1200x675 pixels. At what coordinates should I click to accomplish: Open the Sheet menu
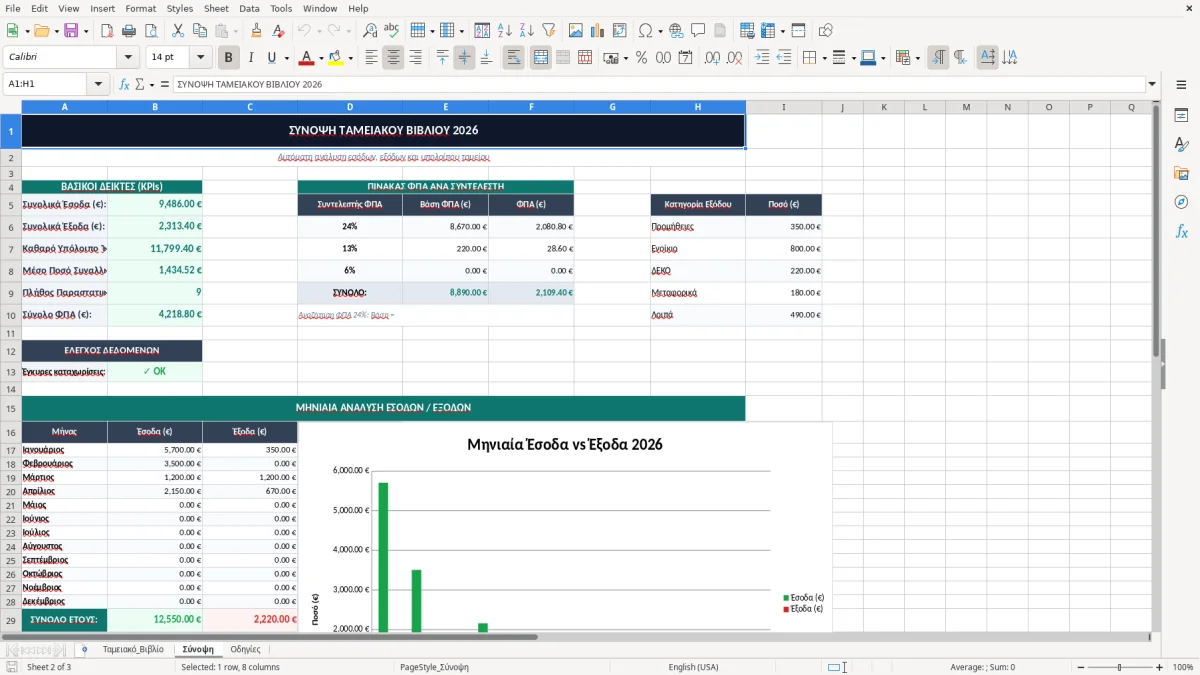pyautogui.click(x=216, y=8)
